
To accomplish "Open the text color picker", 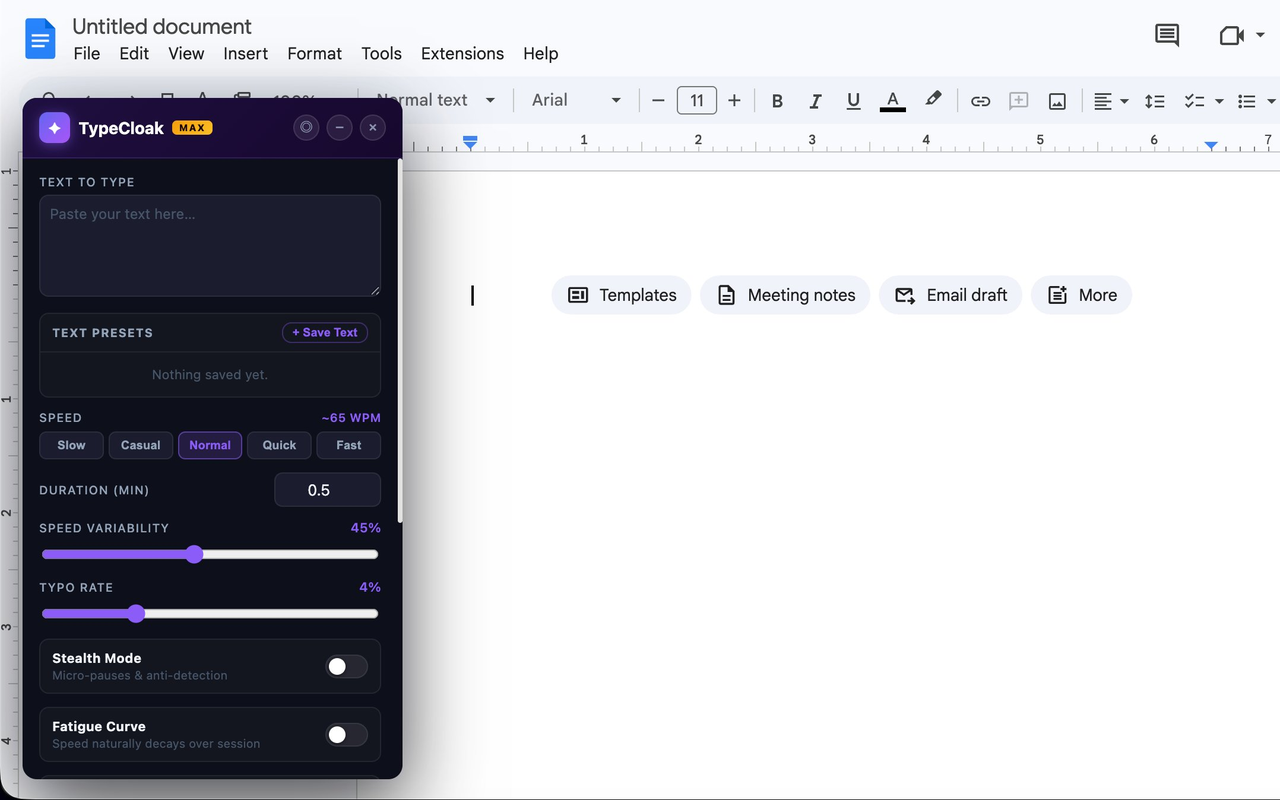I will pos(892,100).
